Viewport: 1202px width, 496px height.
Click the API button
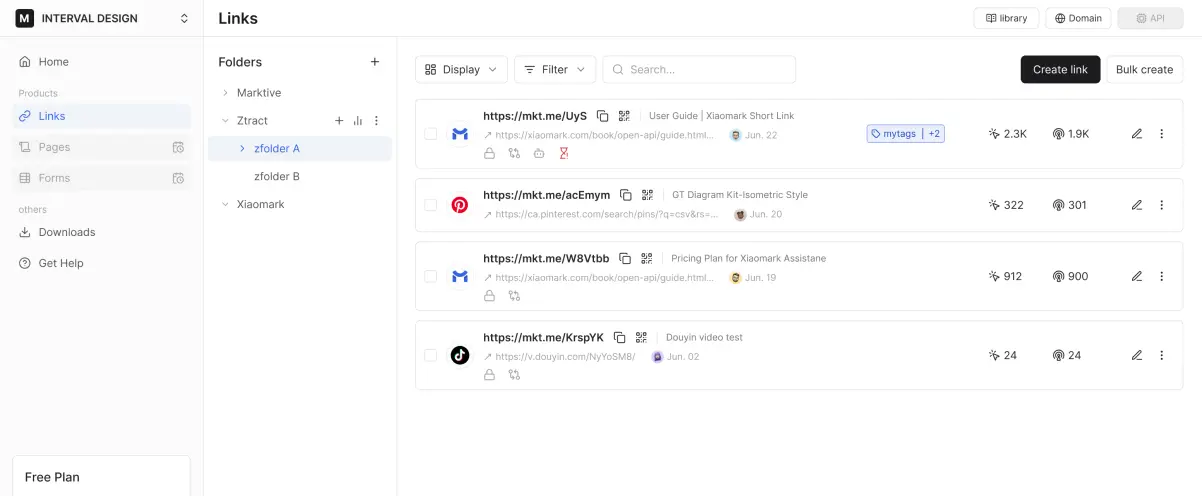coord(1150,18)
